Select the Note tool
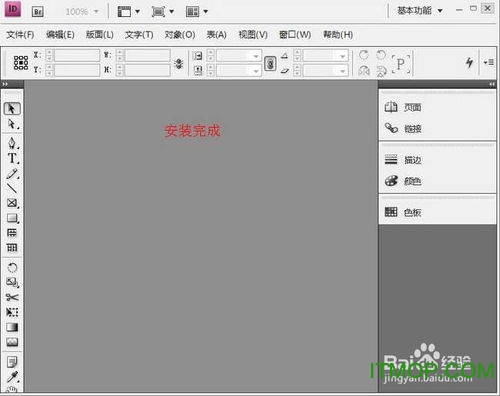The image size is (500, 396). click(12, 362)
